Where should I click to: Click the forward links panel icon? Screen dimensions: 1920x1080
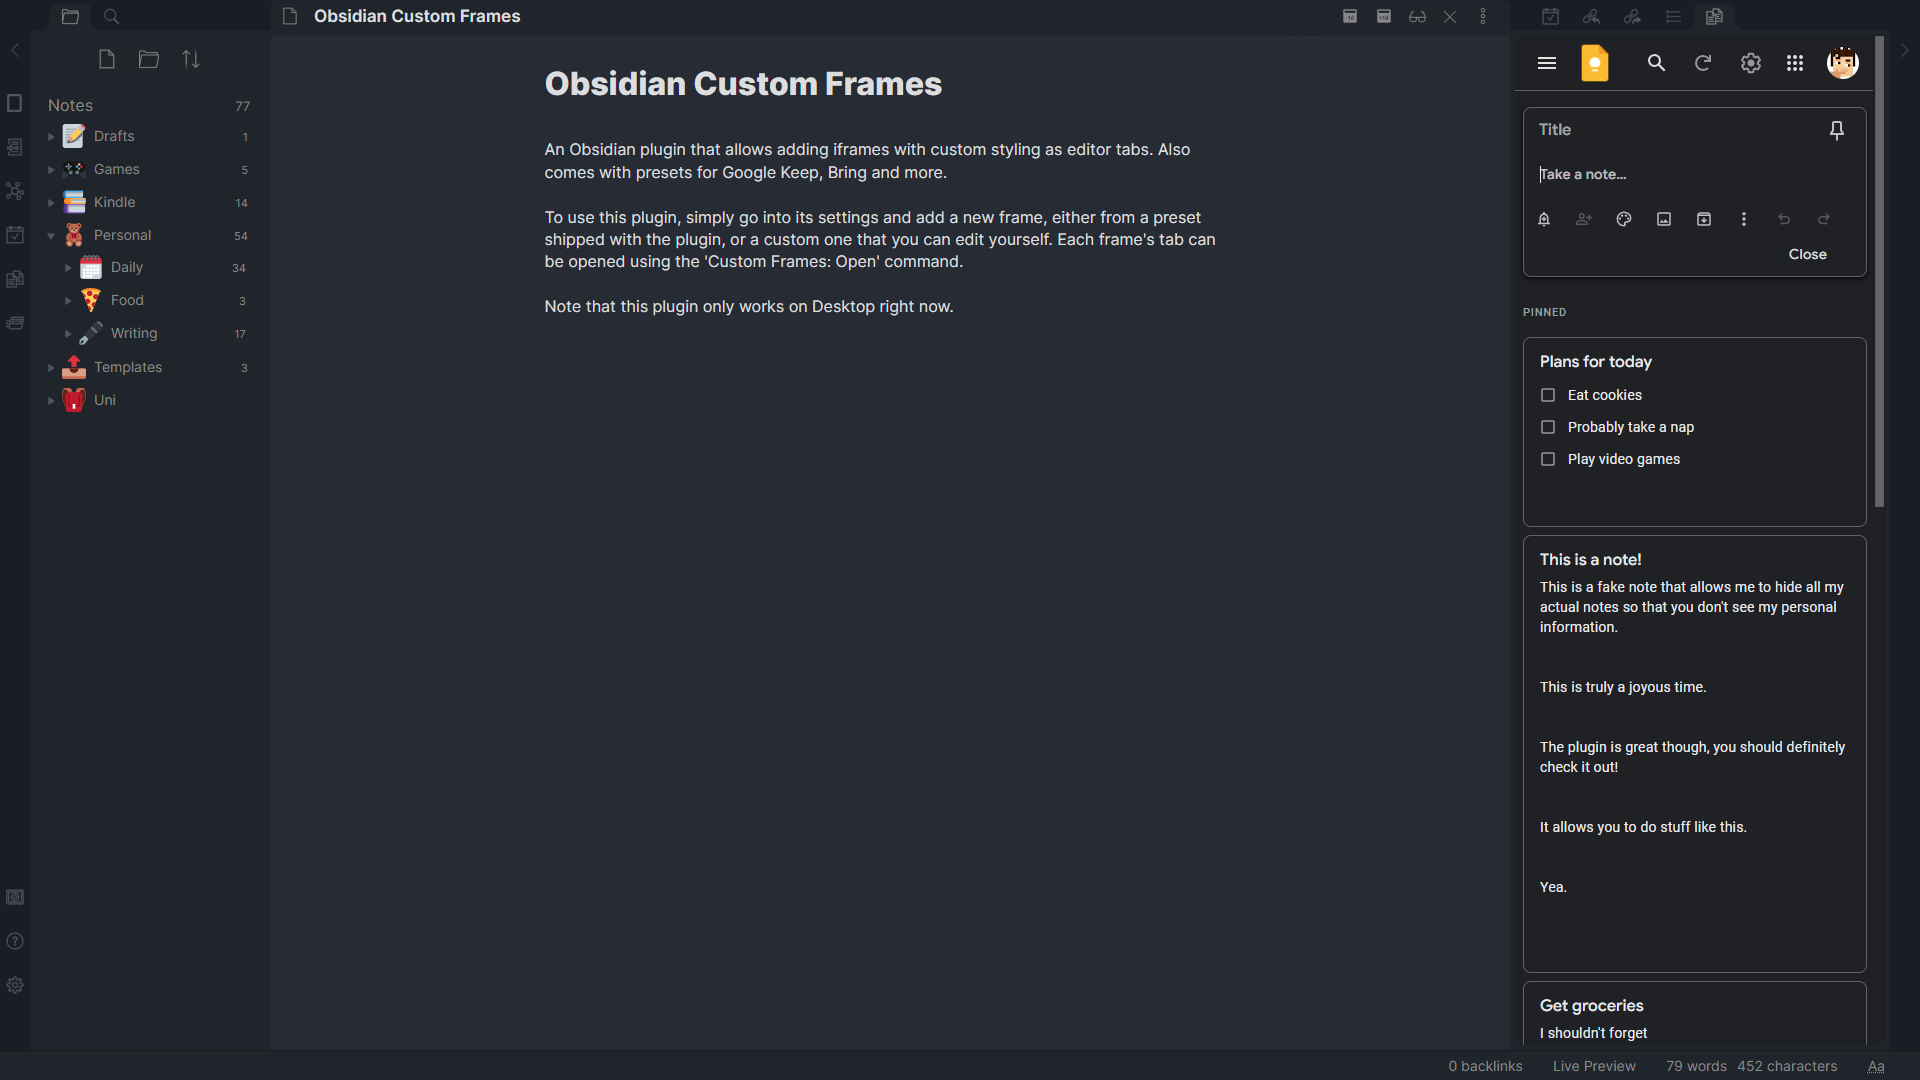point(1631,16)
